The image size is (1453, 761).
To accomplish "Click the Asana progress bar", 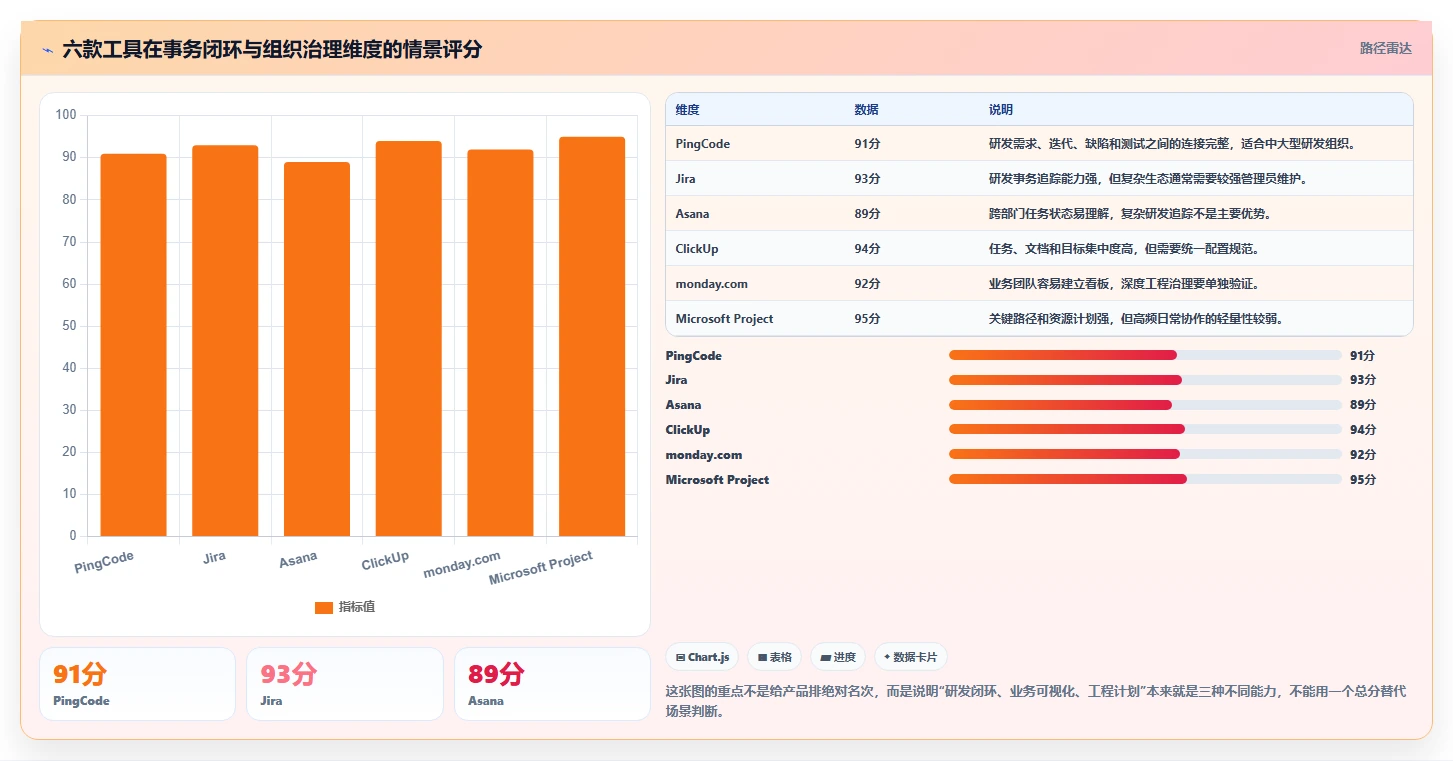I will point(1145,405).
